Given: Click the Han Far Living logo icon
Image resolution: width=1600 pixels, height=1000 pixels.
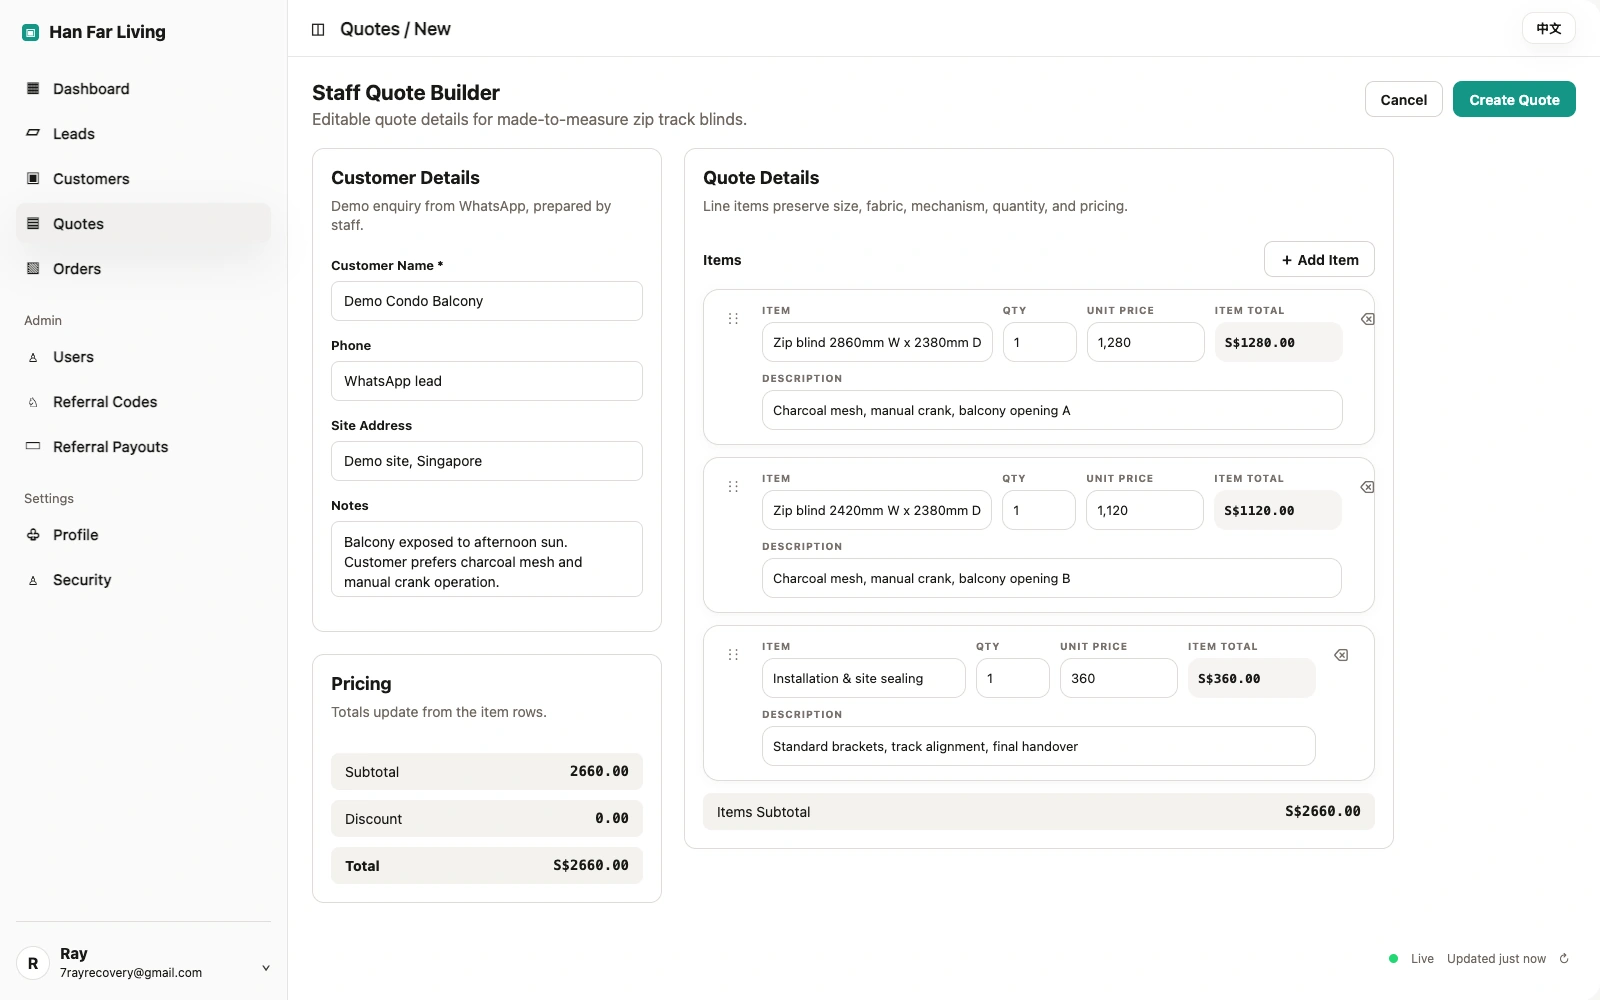Looking at the screenshot, I should click(31, 32).
